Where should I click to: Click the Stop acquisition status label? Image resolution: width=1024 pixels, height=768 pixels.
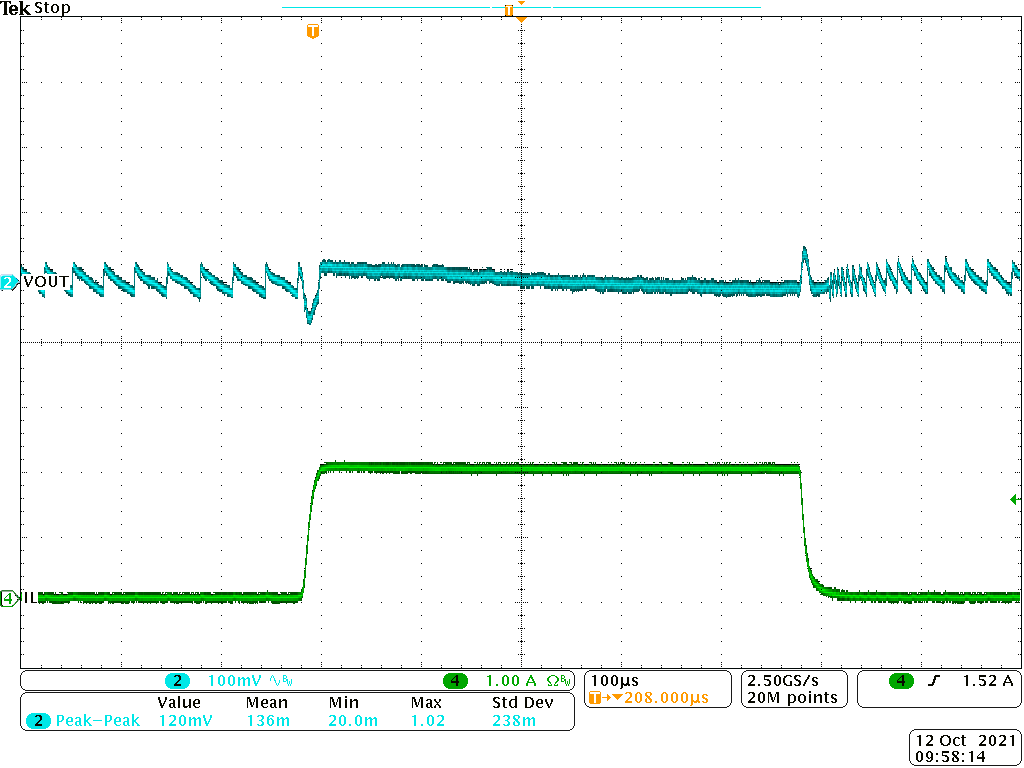[x=52, y=8]
